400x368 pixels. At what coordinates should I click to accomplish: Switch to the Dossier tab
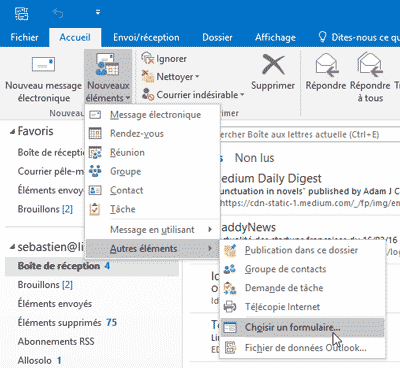pyautogui.click(x=217, y=37)
